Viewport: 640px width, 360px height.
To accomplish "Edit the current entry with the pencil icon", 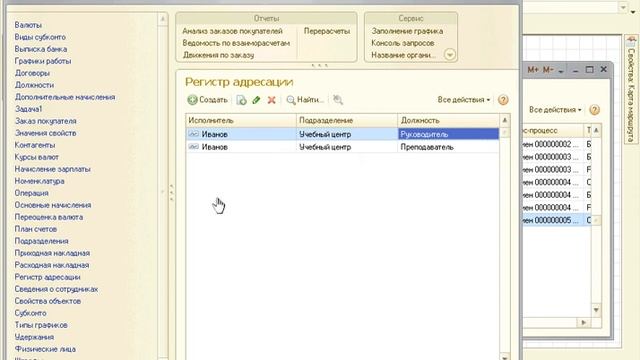I will [x=256, y=100].
